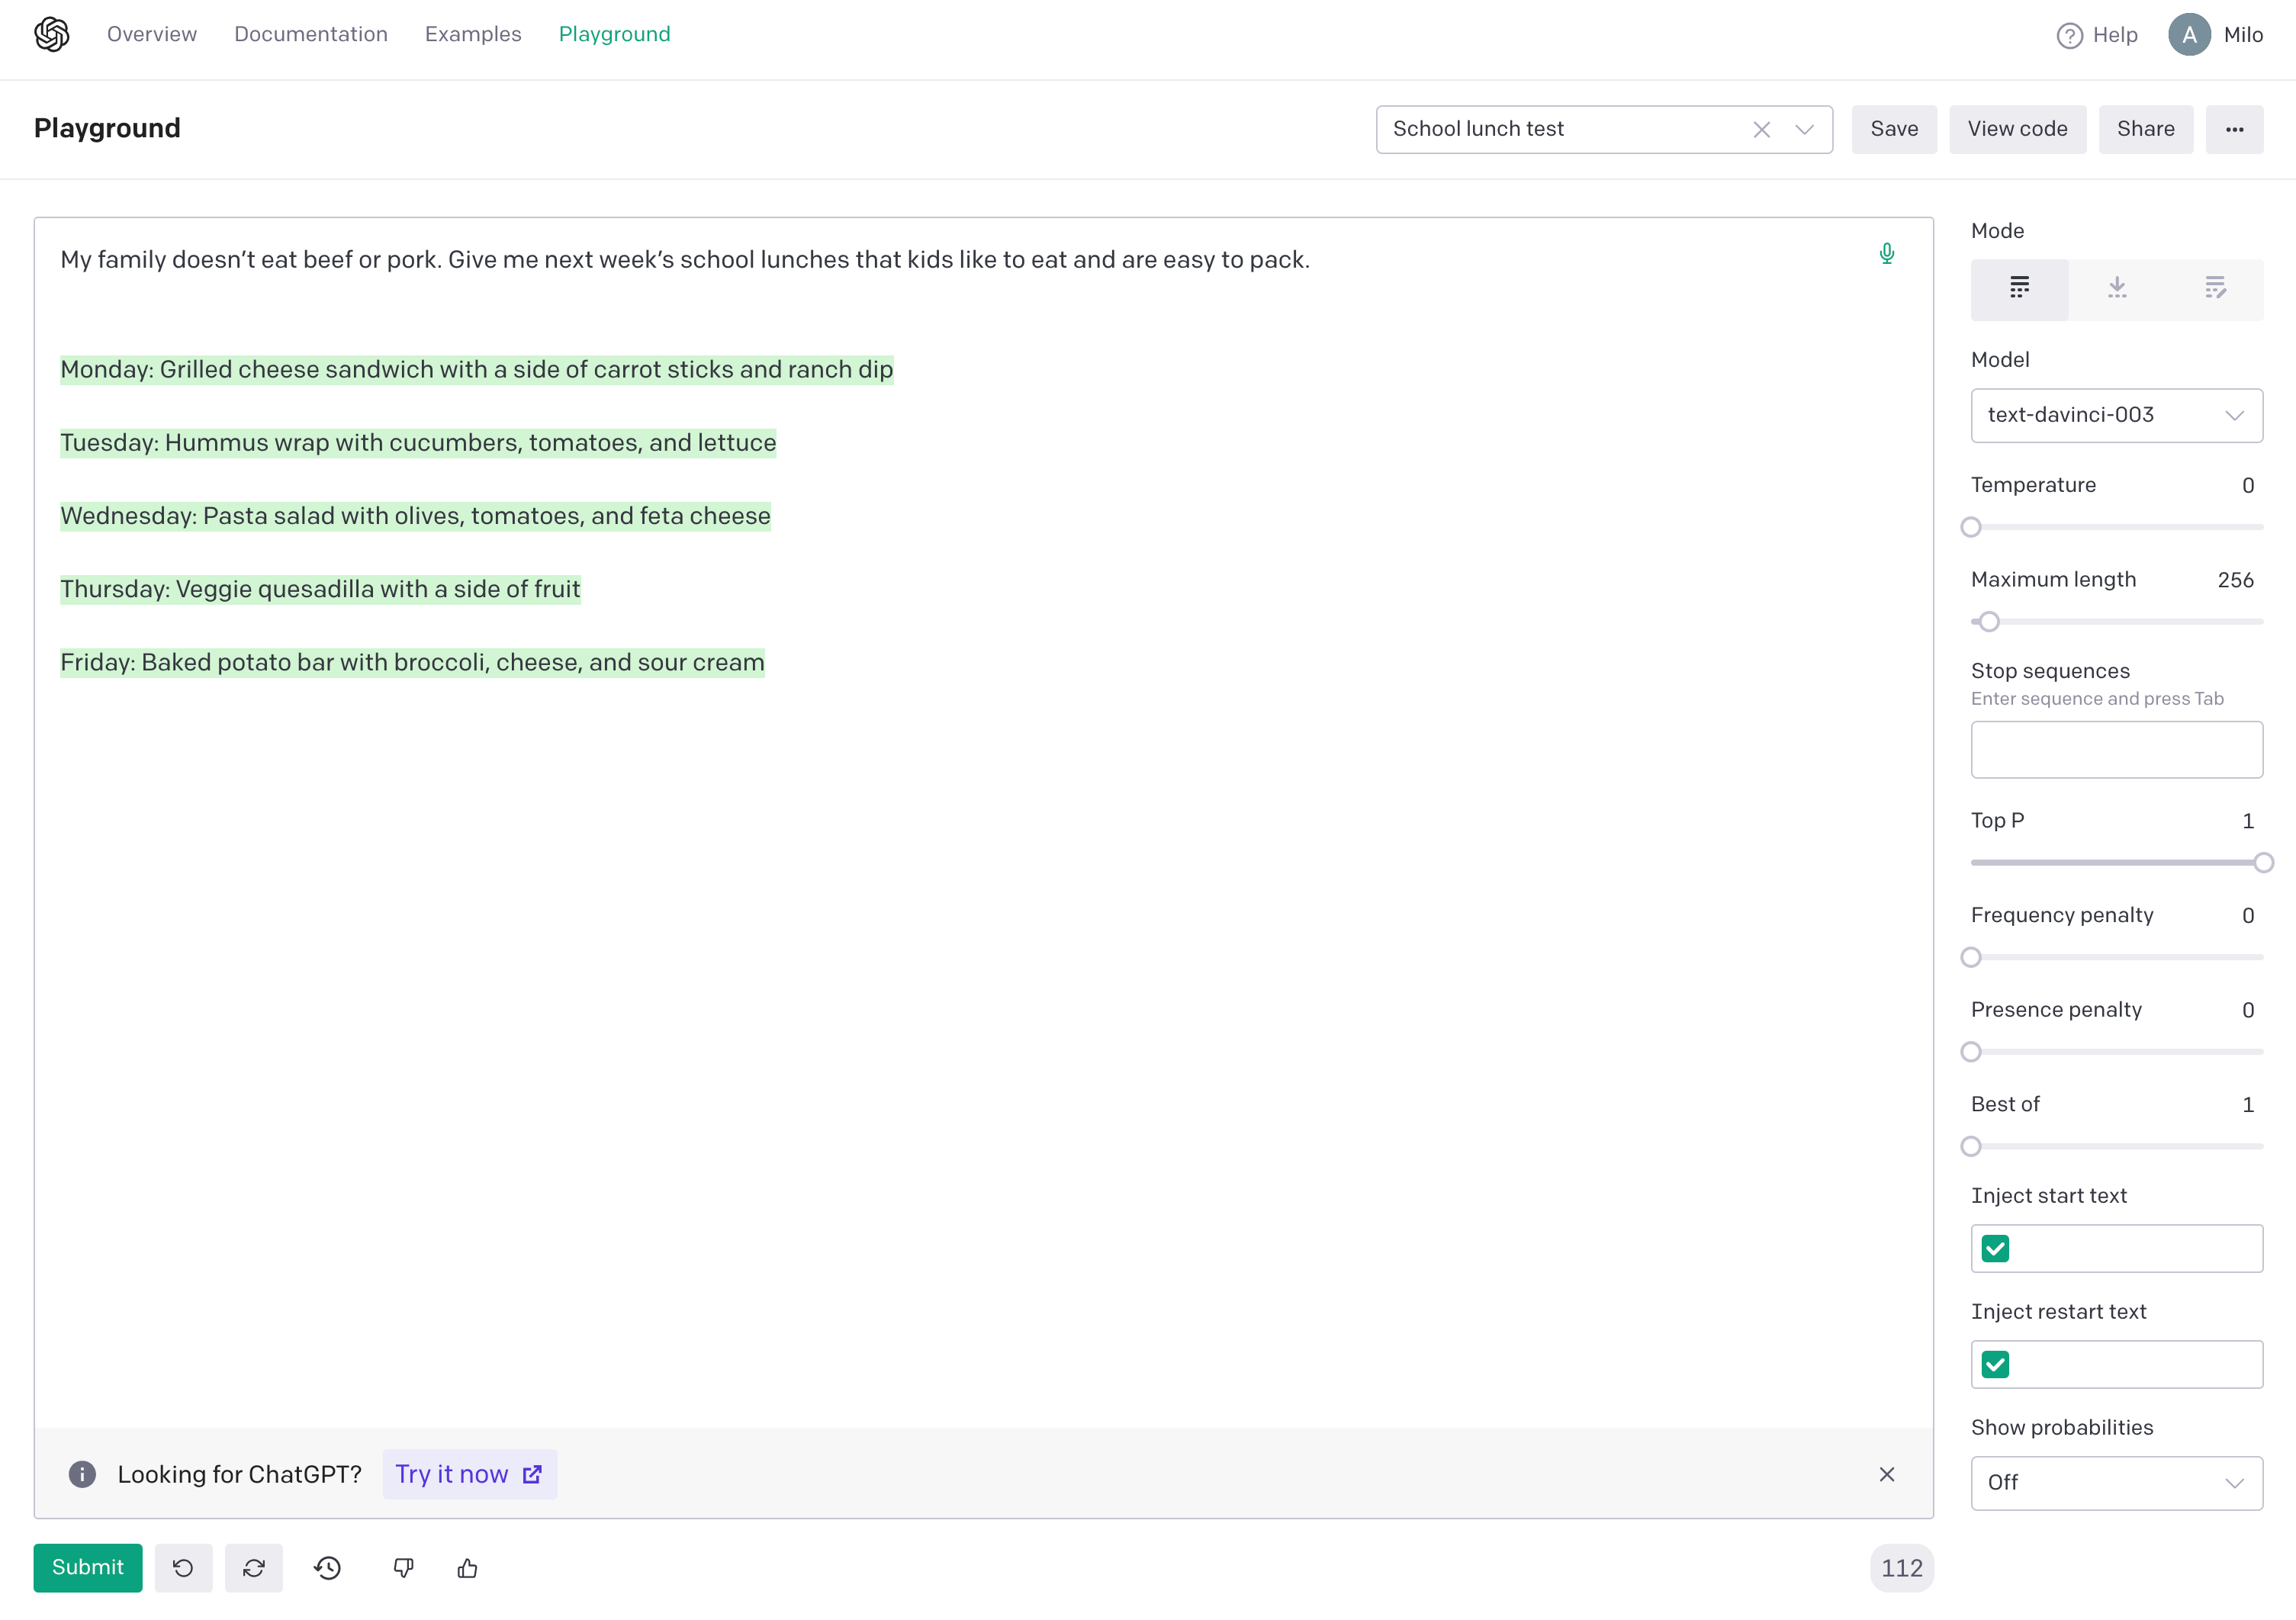The image size is (2296, 1620).
Task: Click the Temperature slider handle
Action: pyautogui.click(x=1970, y=527)
